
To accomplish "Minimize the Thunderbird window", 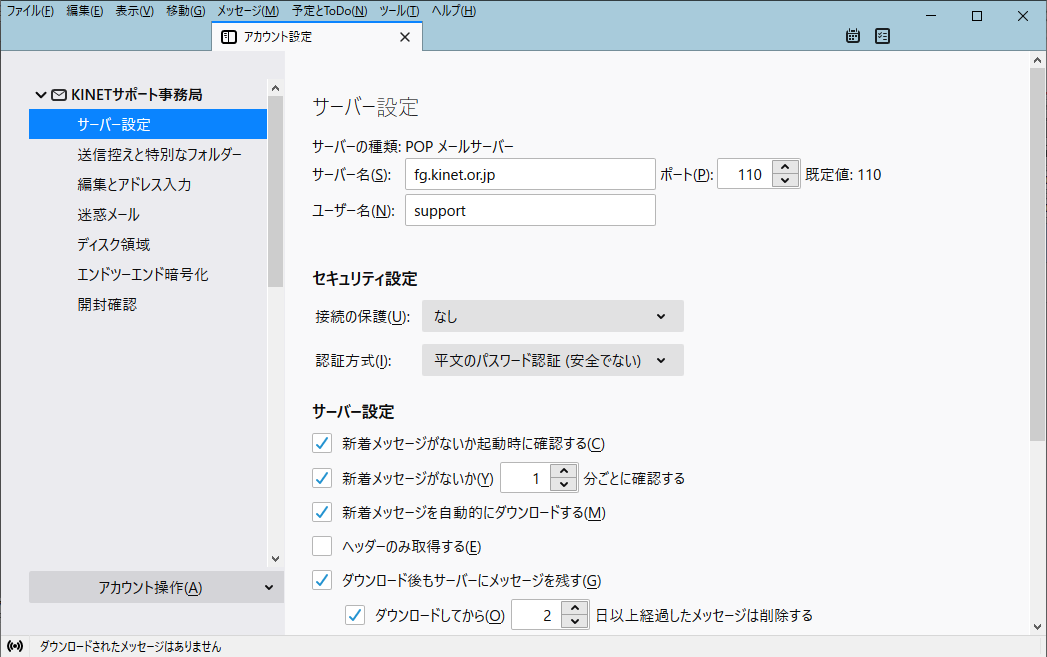I will (x=931, y=16).
